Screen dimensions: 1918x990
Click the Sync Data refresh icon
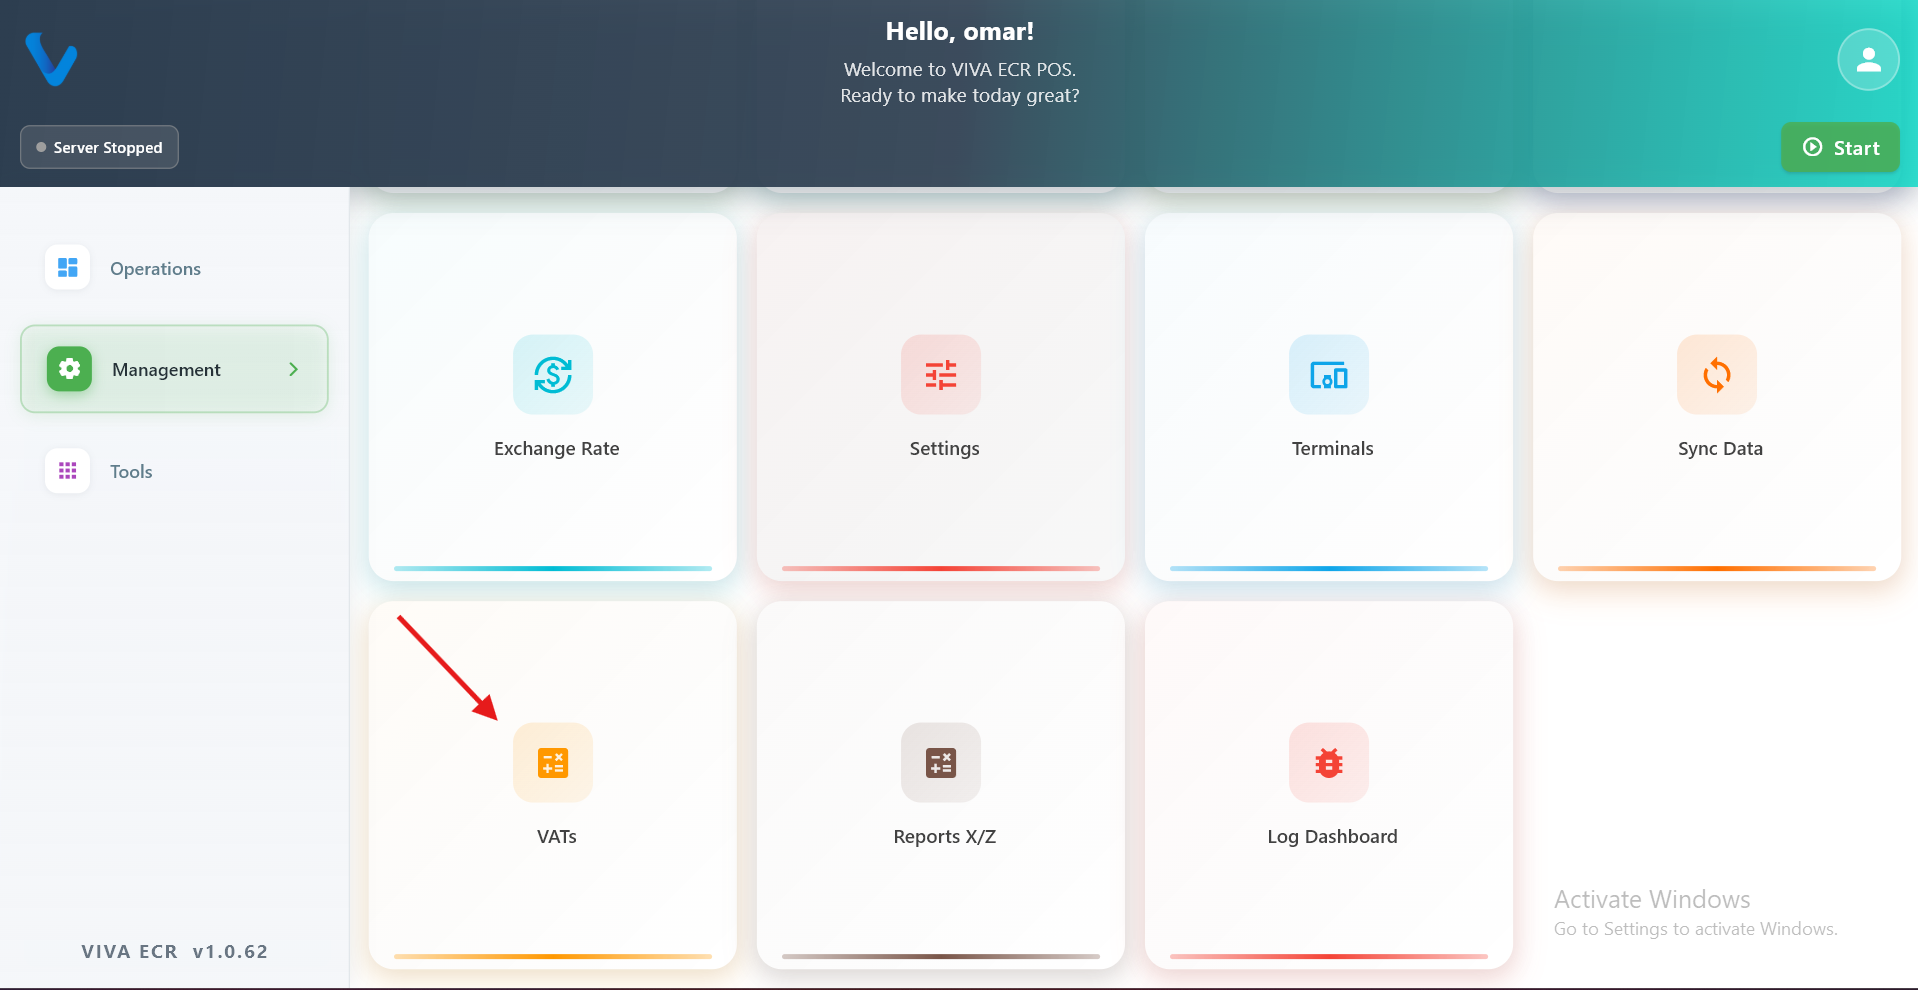coord(1717,375)
